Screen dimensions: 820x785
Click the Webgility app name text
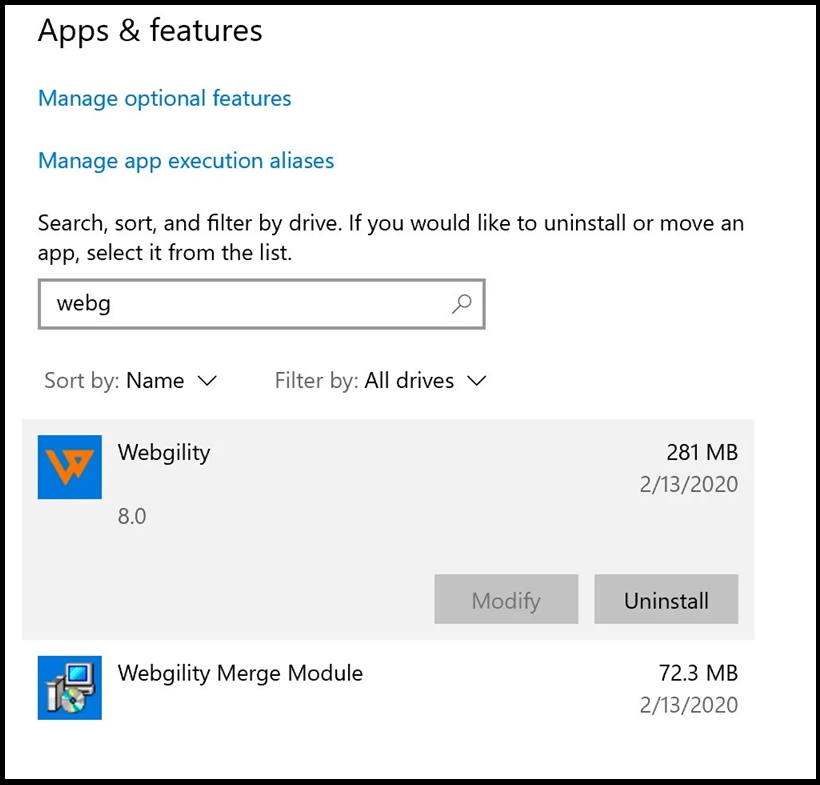click(x=164, y=452)
